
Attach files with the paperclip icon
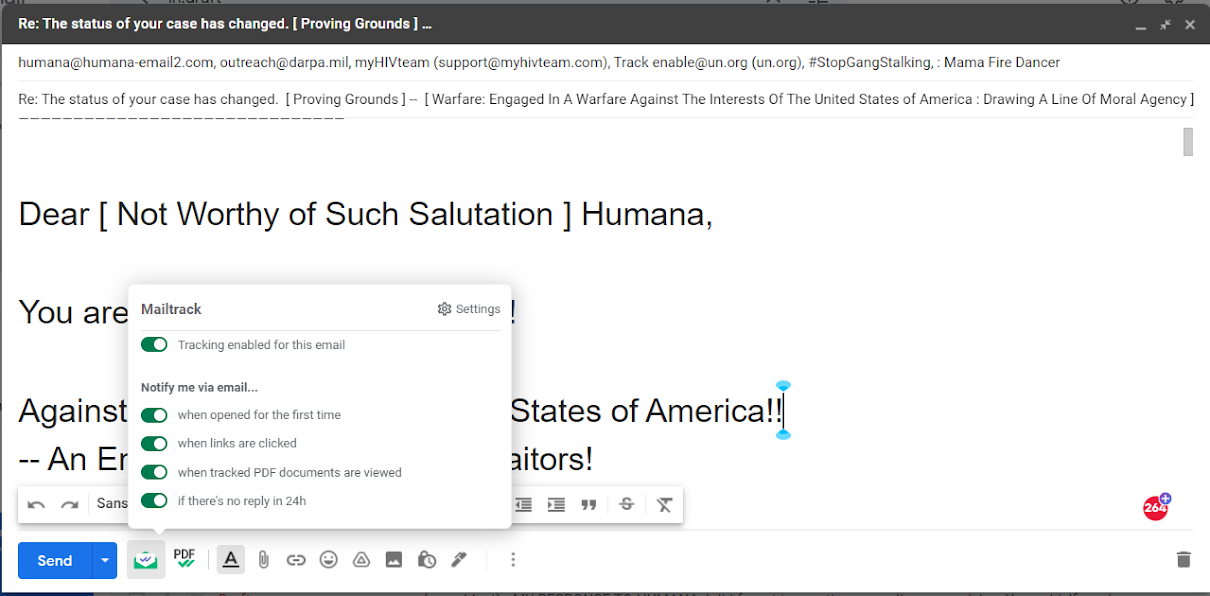263,560
